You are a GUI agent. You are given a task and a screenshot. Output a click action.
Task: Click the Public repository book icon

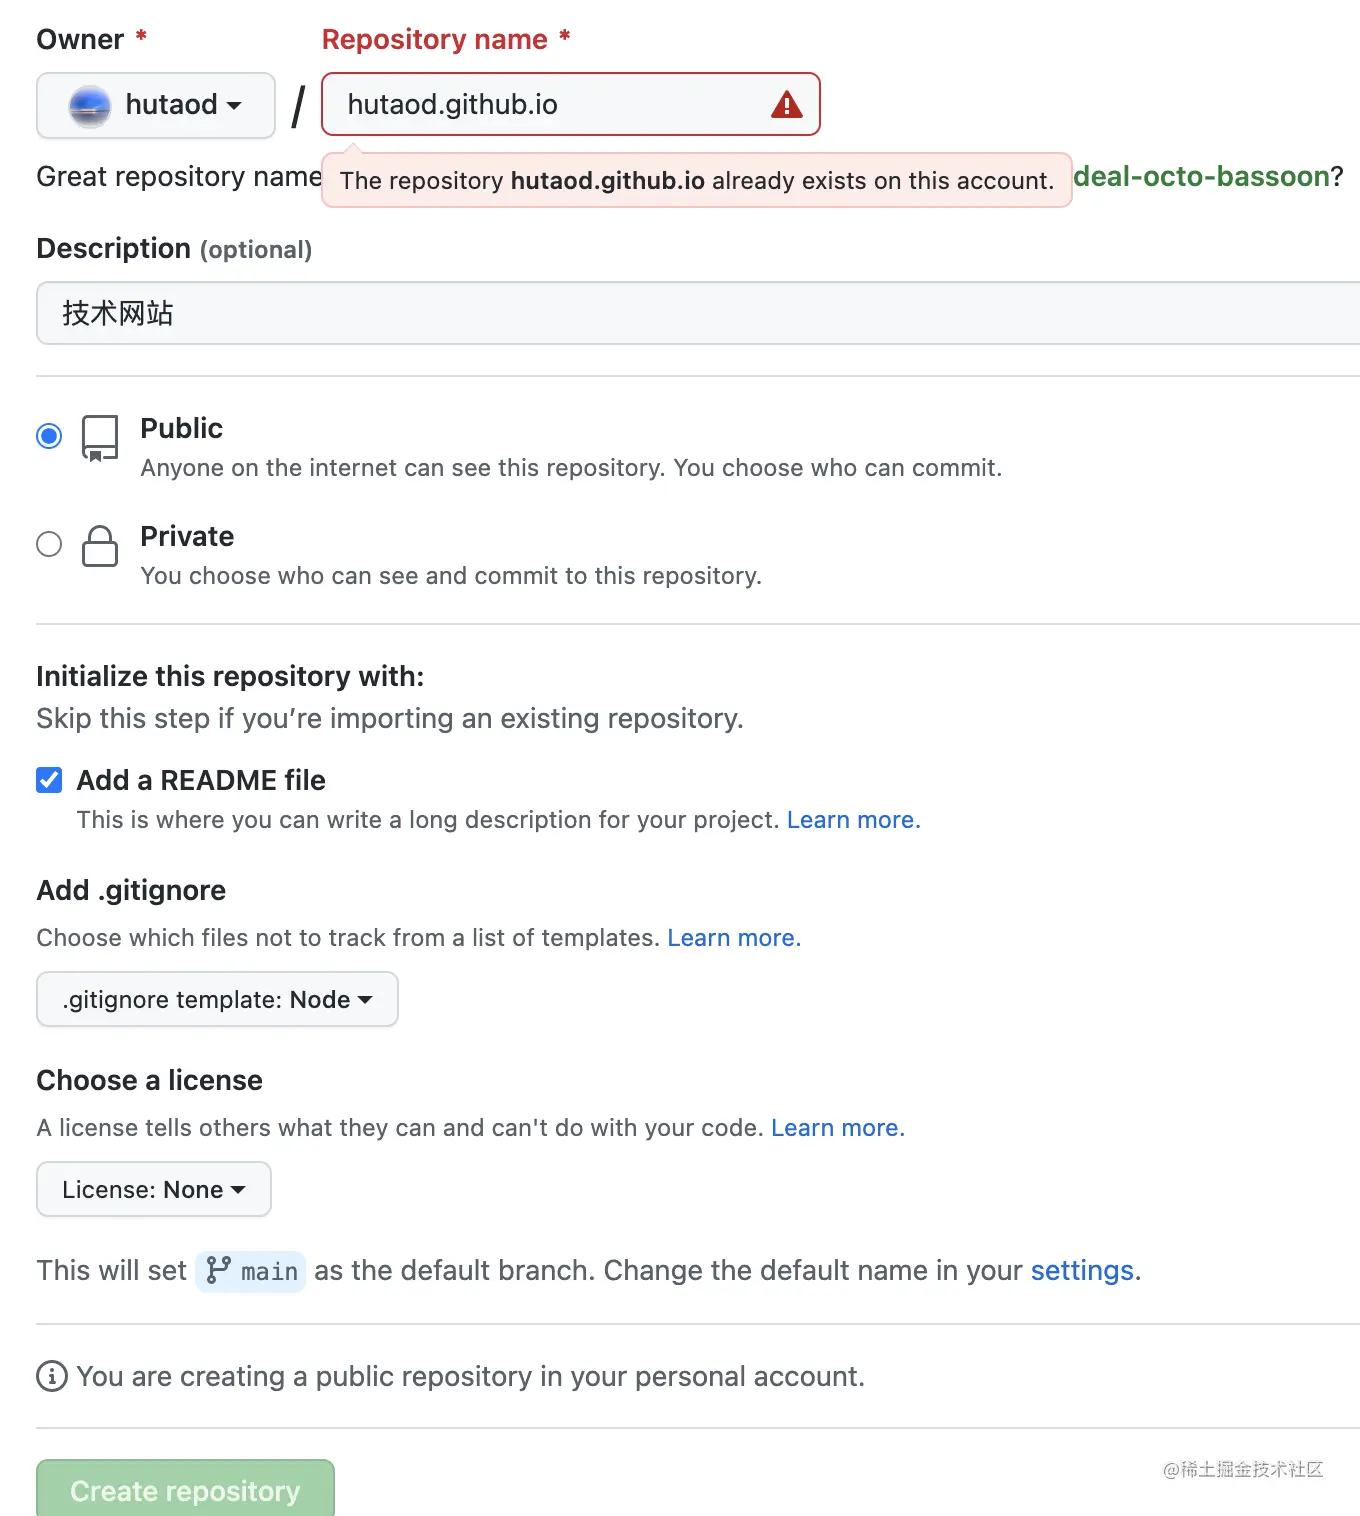point(100,438)
